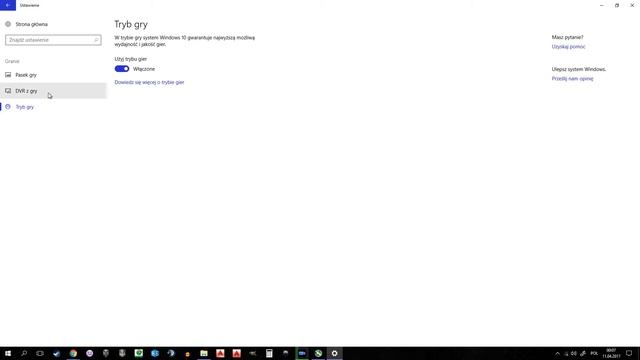Click the Znajdź ustawienie search field
The width and height of the screenshot is (640, 360).
53,40
